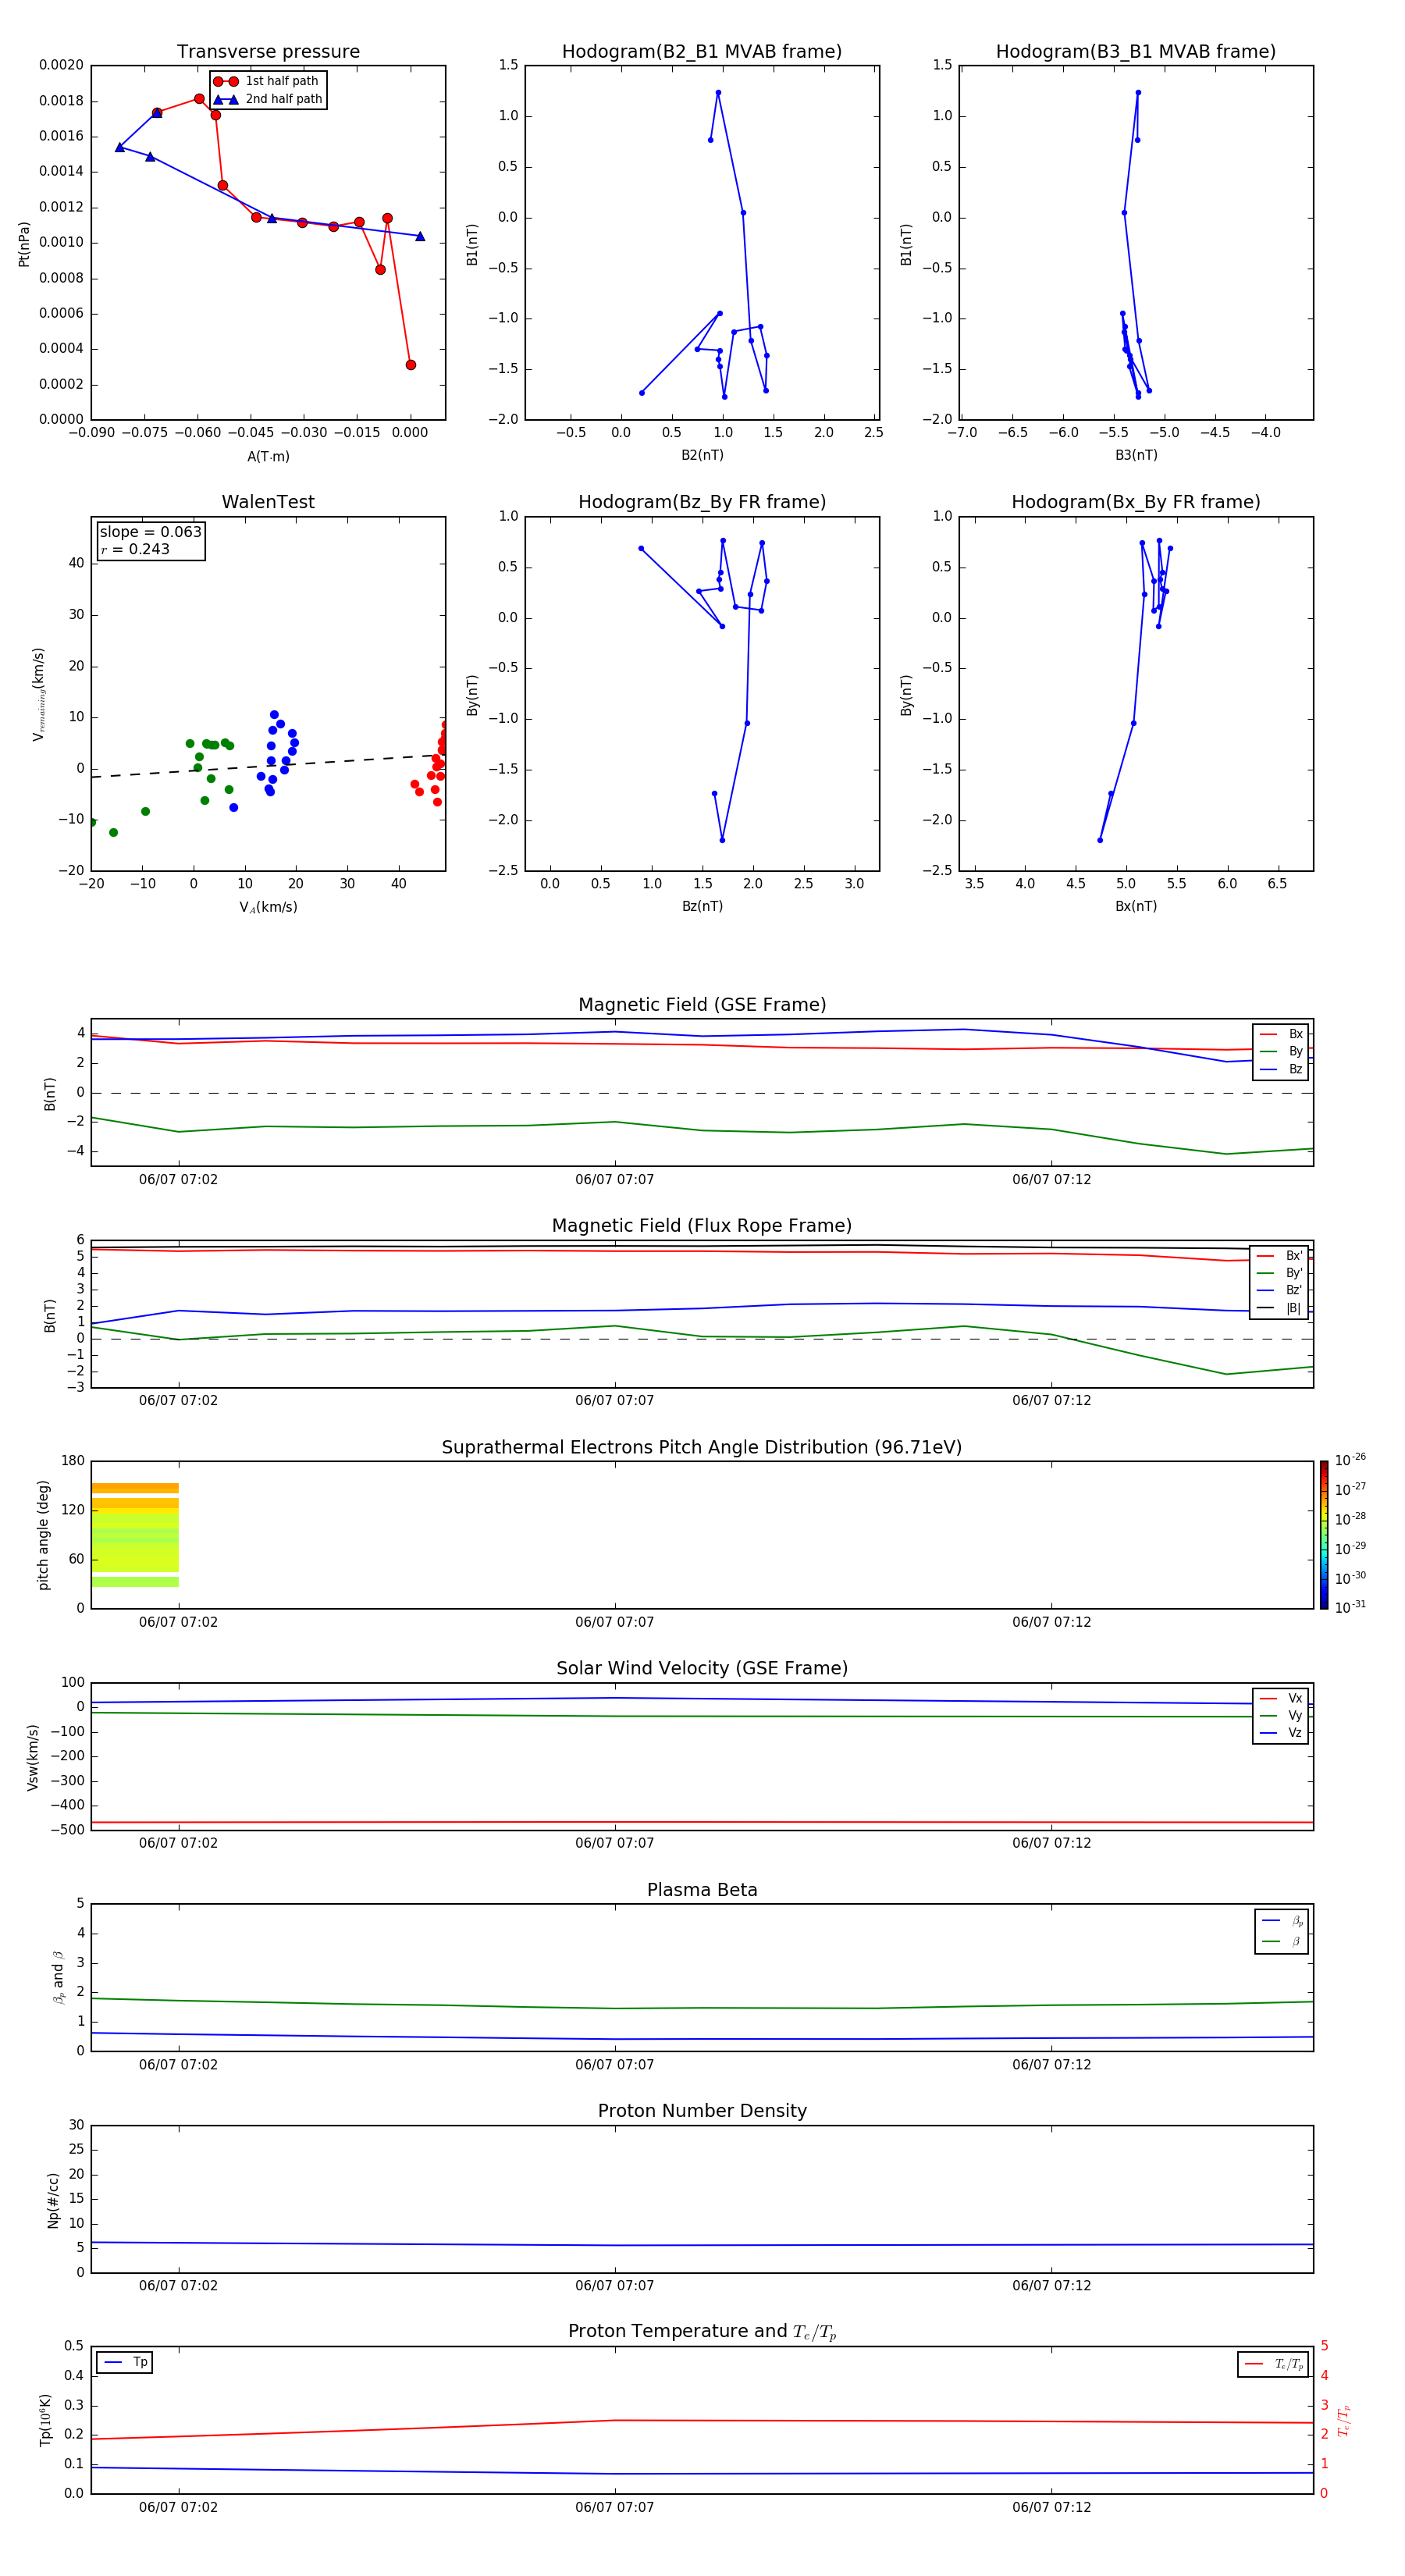Click the 'Hodogram(B3_B1 MVAB frame)' title
This screenshot has height=2576, width=1405.
(x=1136, y=51)
